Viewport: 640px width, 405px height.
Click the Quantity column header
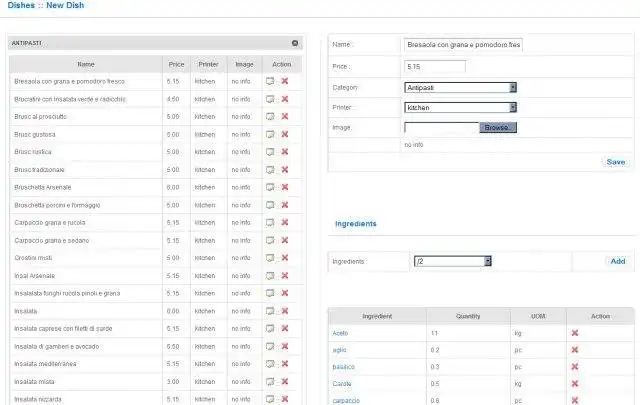pos(468,316)
